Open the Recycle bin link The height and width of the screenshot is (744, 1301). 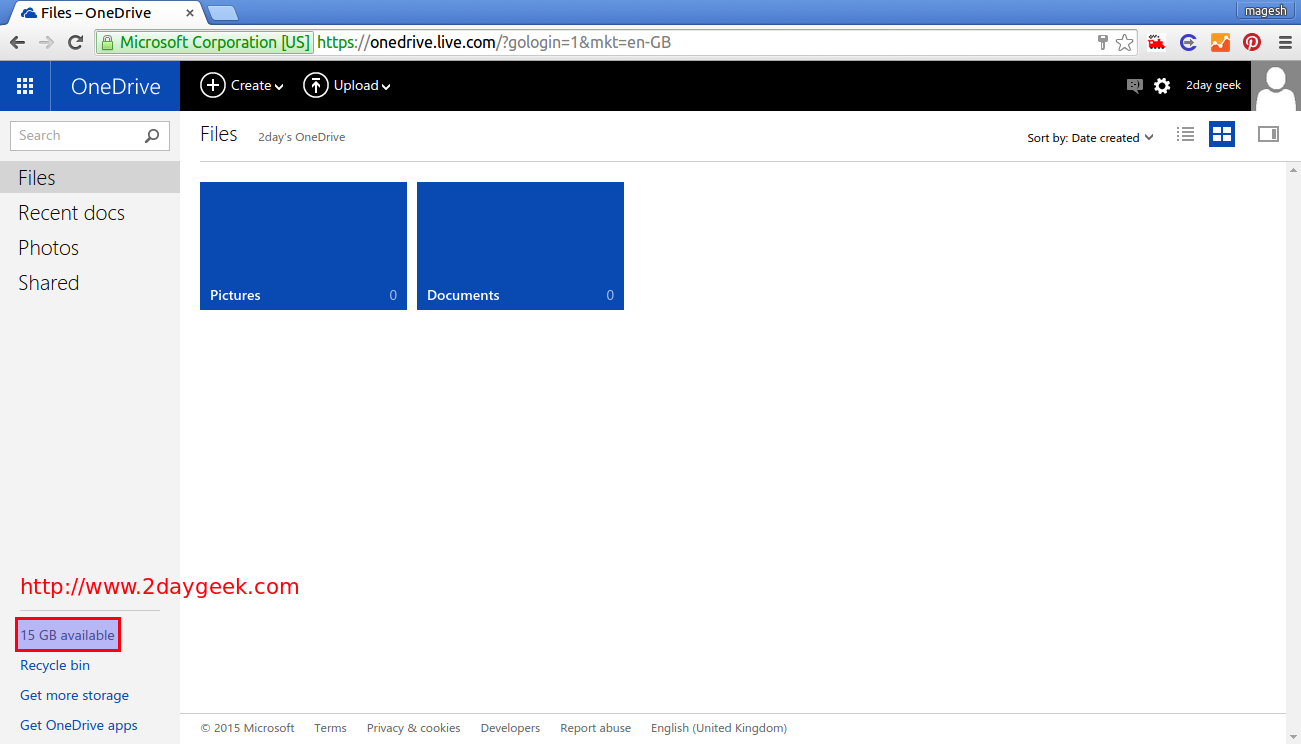coord(55,665)
